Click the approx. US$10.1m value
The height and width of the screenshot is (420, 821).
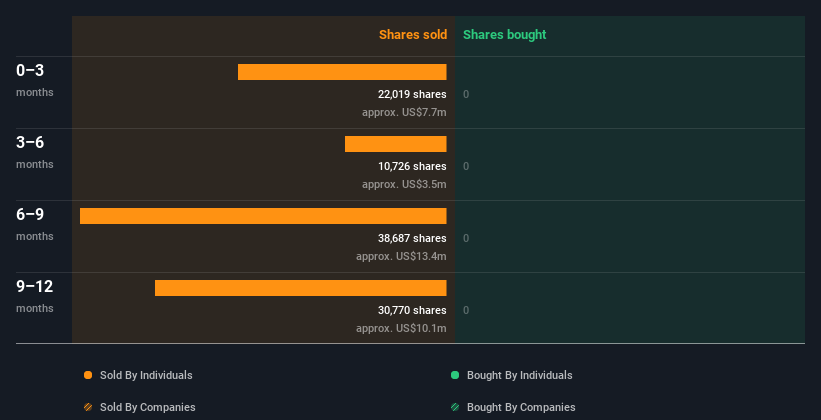coord(401,328)
